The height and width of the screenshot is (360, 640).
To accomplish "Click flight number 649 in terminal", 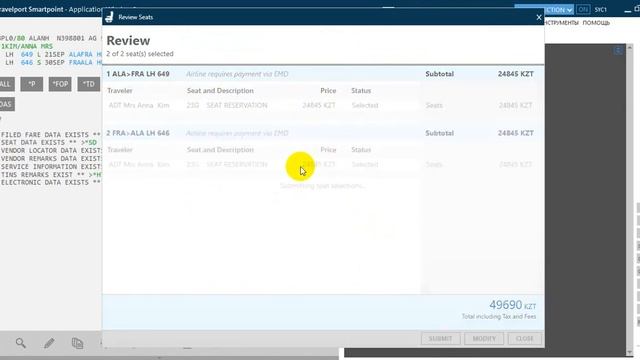I will click(27, 54).
